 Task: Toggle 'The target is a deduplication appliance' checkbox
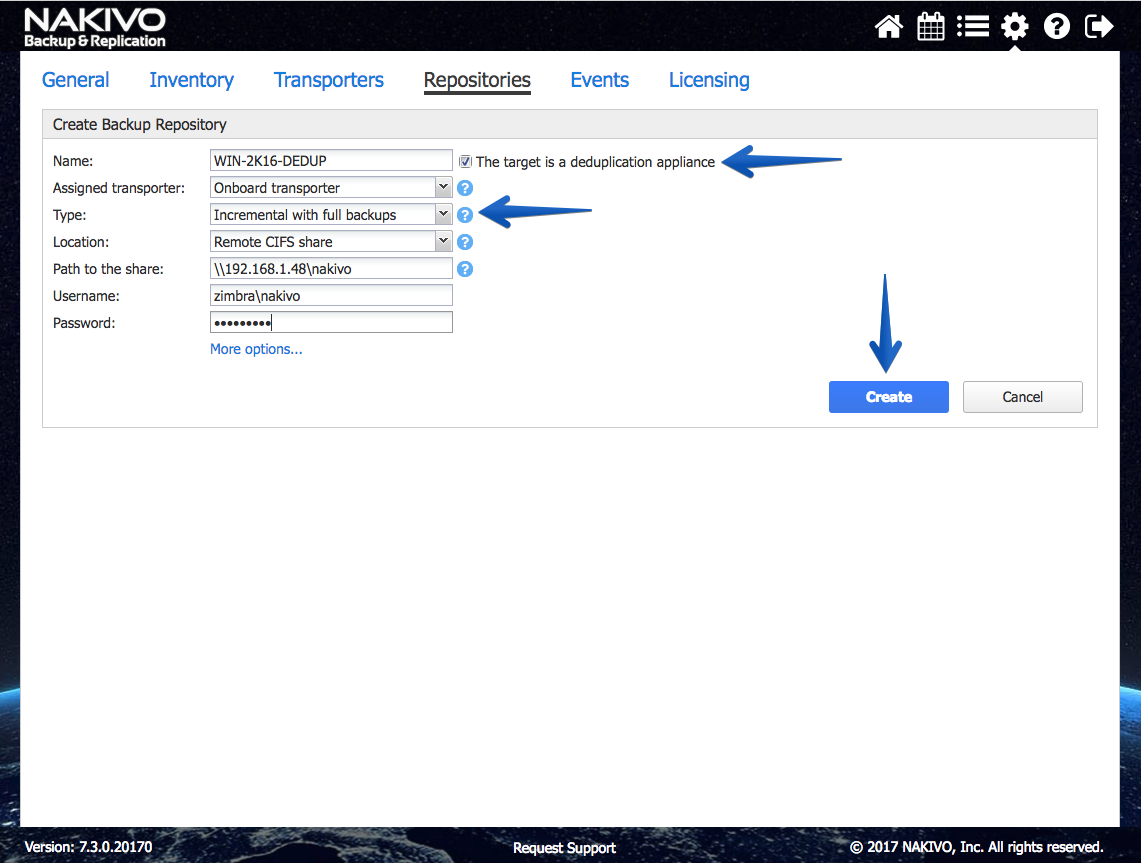[465, 162]
